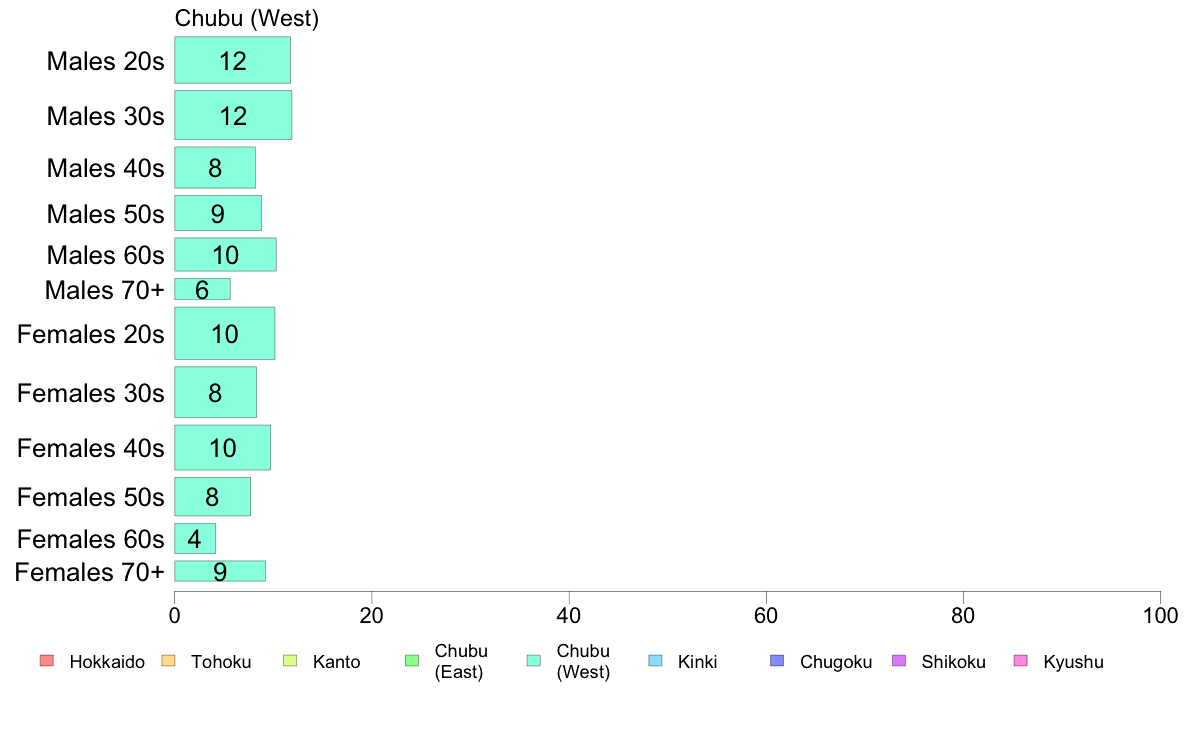The image size is (1188, 736).
Task: Select the Females 60s bar showing 4
Action: click(195, 538)
